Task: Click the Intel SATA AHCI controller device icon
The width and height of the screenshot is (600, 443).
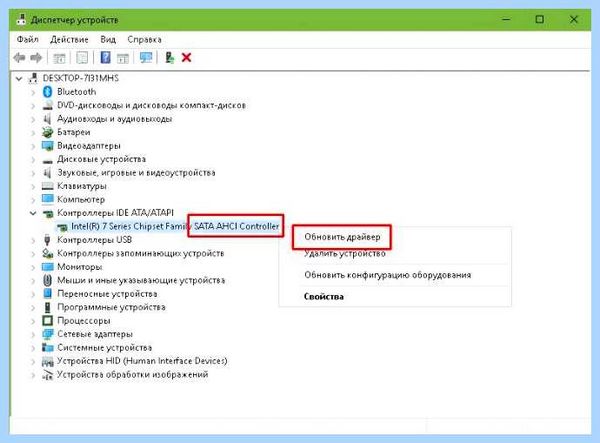Action: click(62, 227)
